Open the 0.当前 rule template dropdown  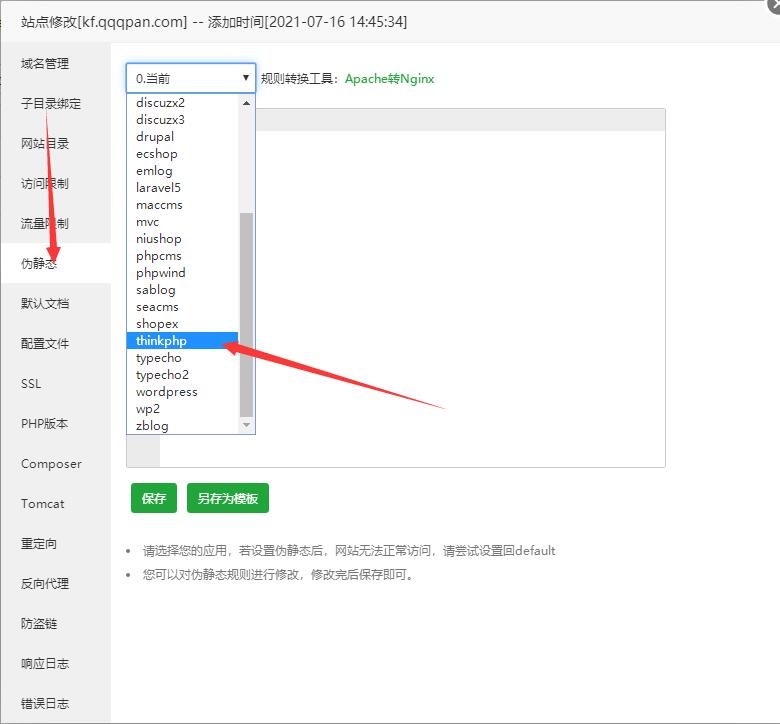tap(190, 78)
